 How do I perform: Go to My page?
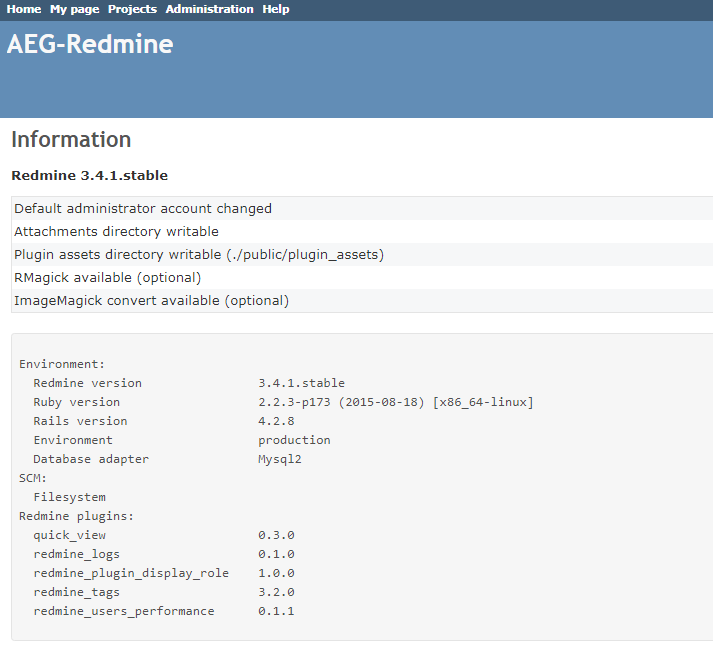point(75,9)
